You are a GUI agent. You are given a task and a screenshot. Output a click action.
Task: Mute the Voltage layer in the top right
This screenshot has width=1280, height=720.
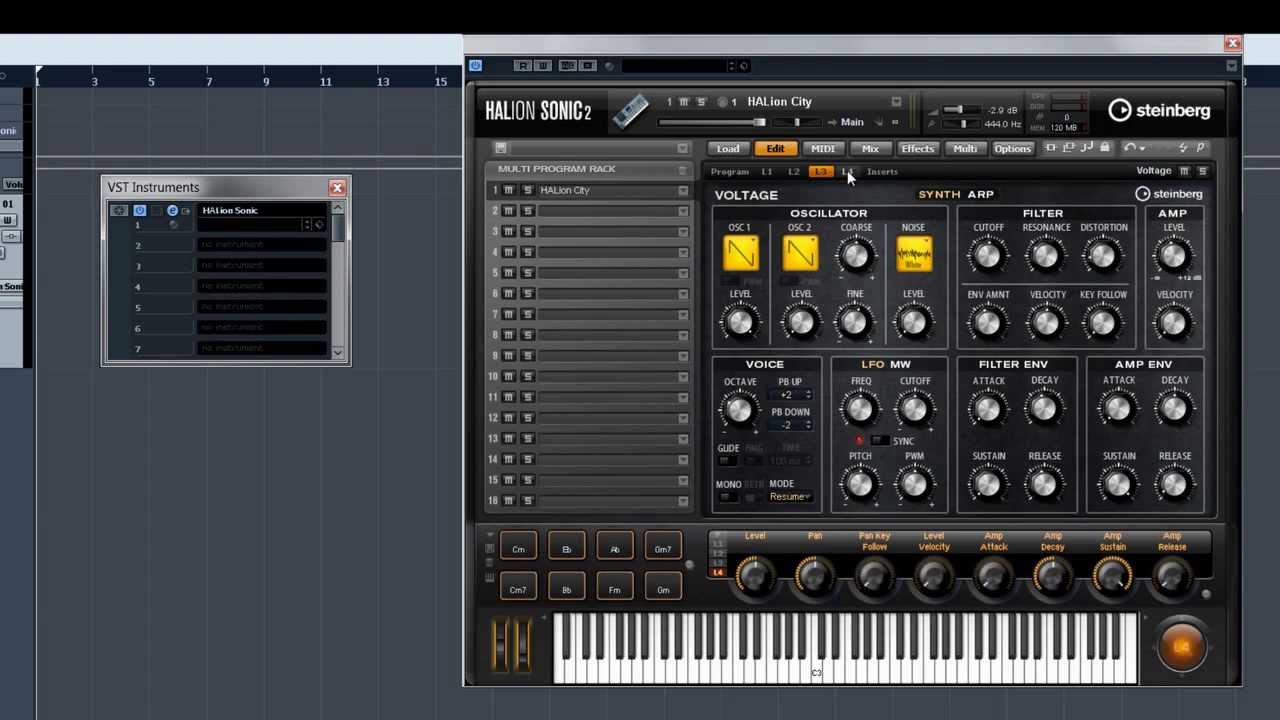(x=1184, y=171)
